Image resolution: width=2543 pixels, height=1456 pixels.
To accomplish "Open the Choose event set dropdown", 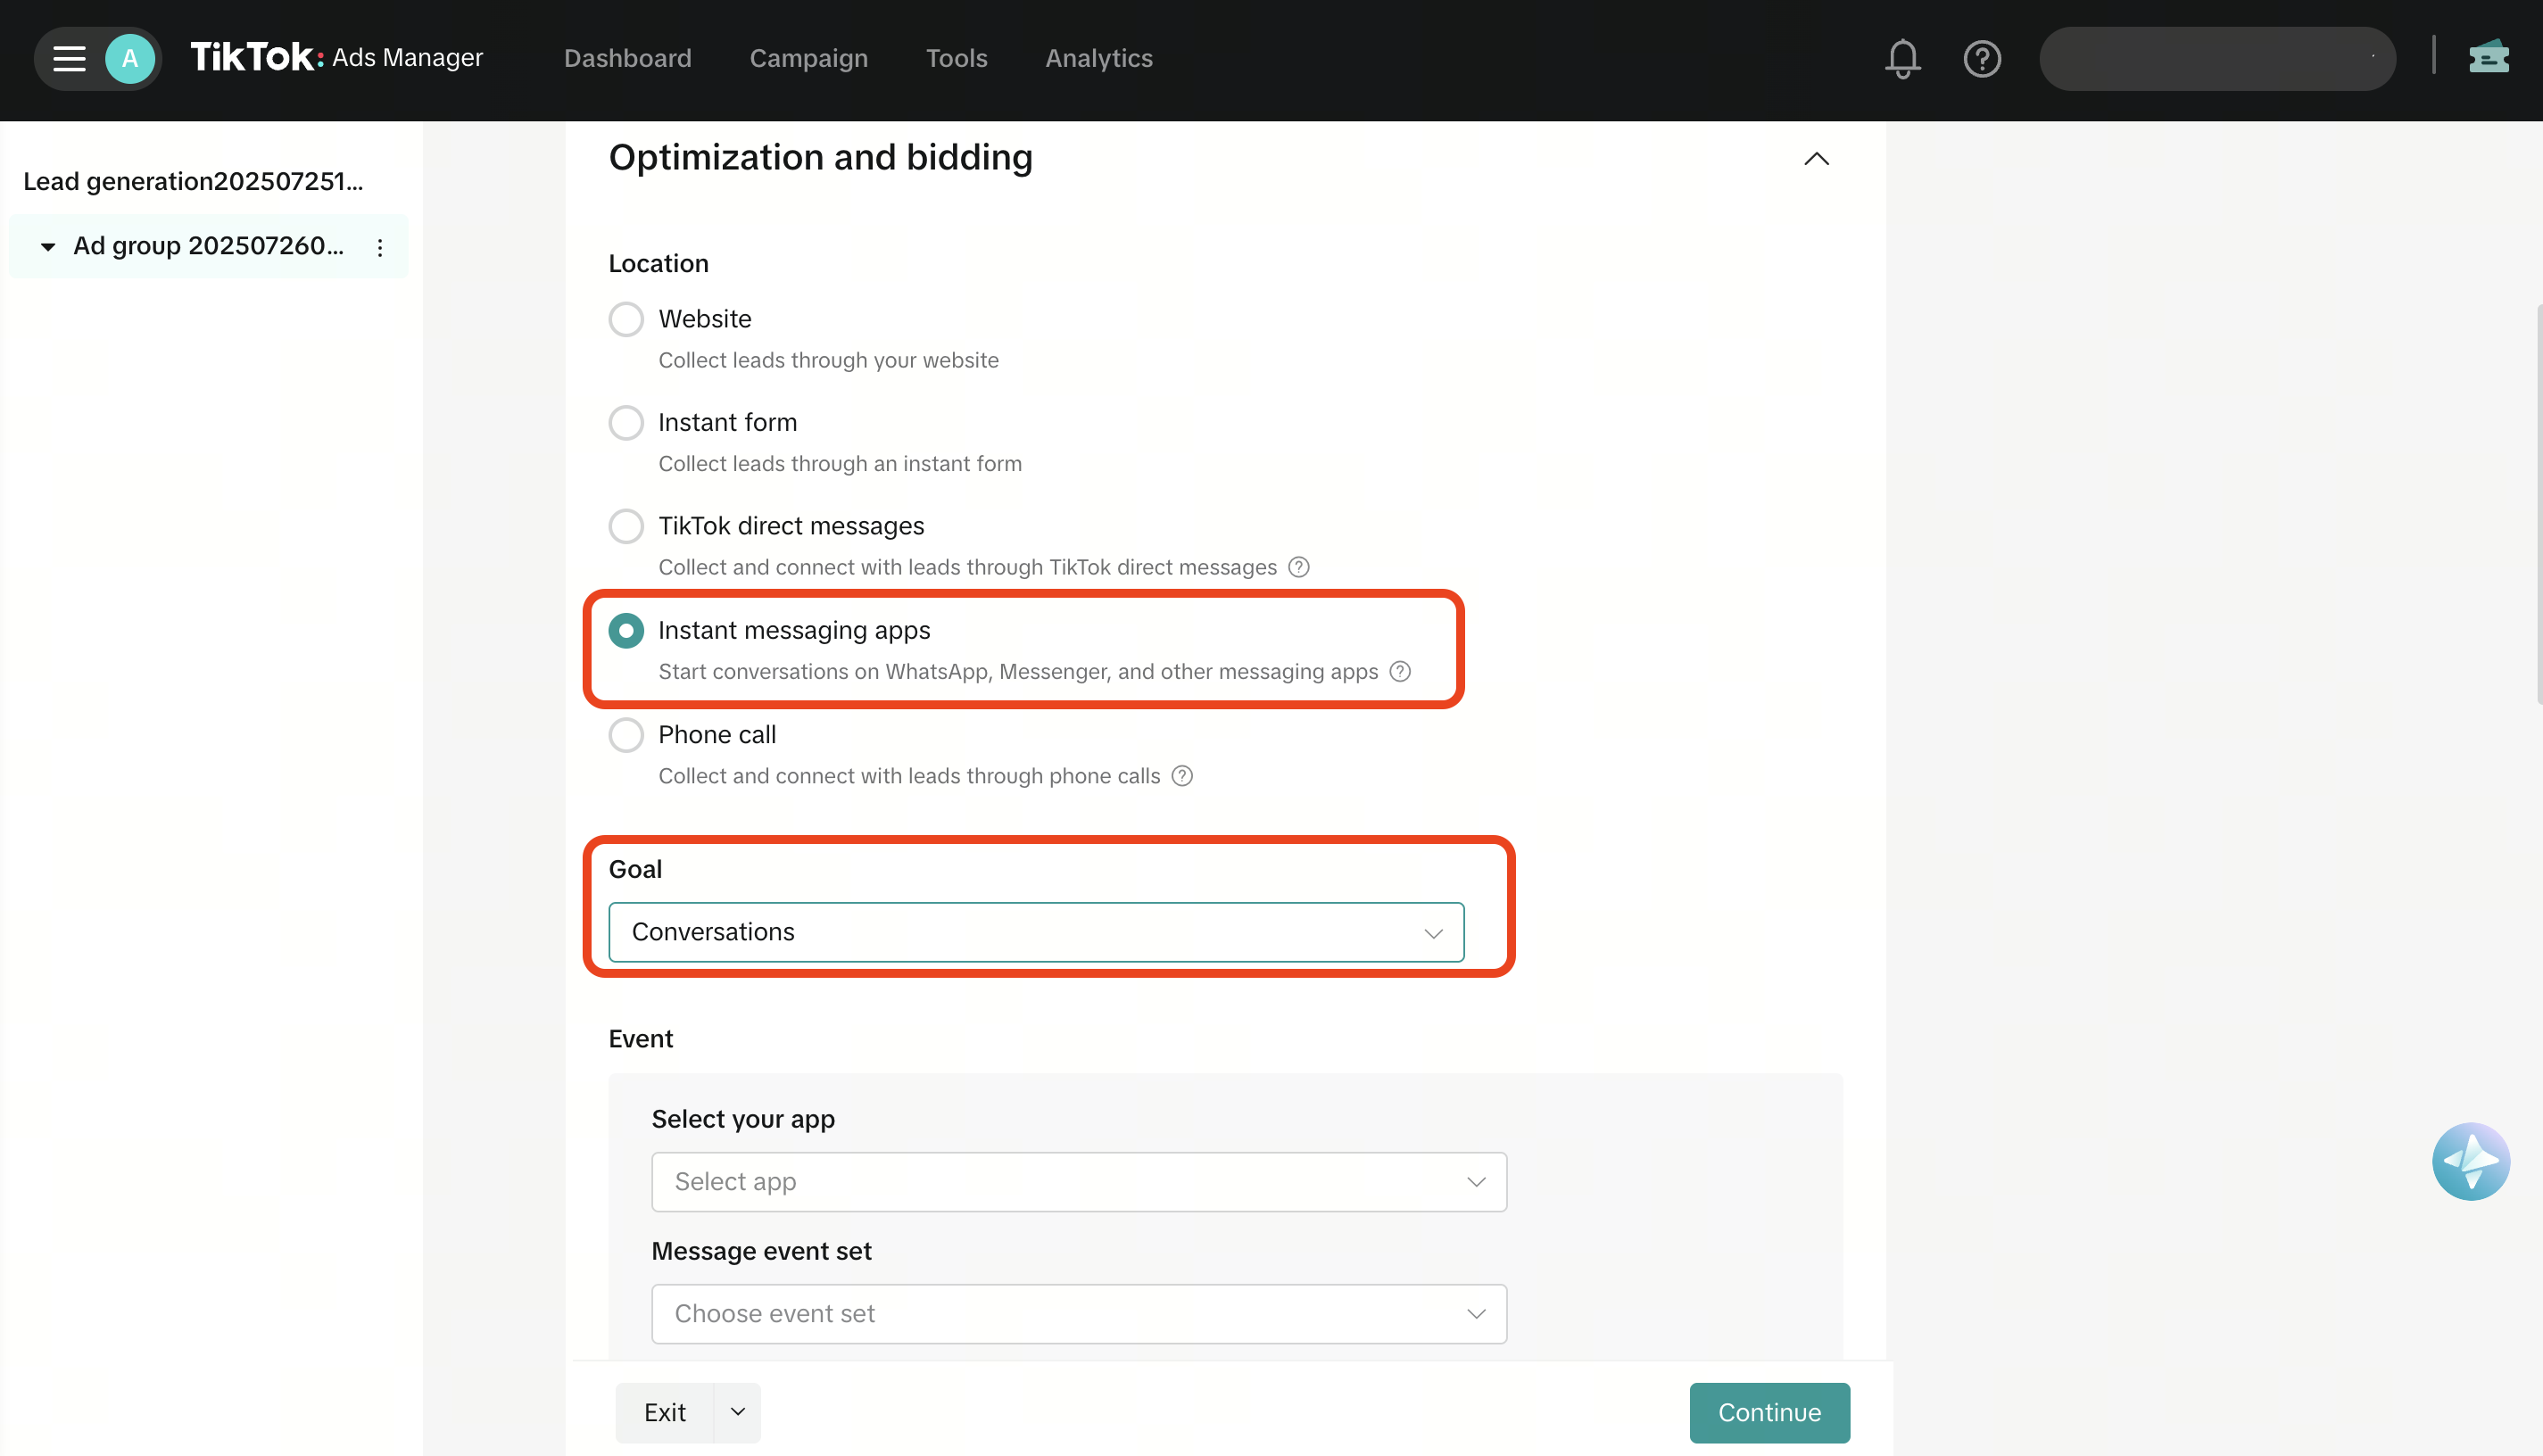I will click(1078, 1313).
